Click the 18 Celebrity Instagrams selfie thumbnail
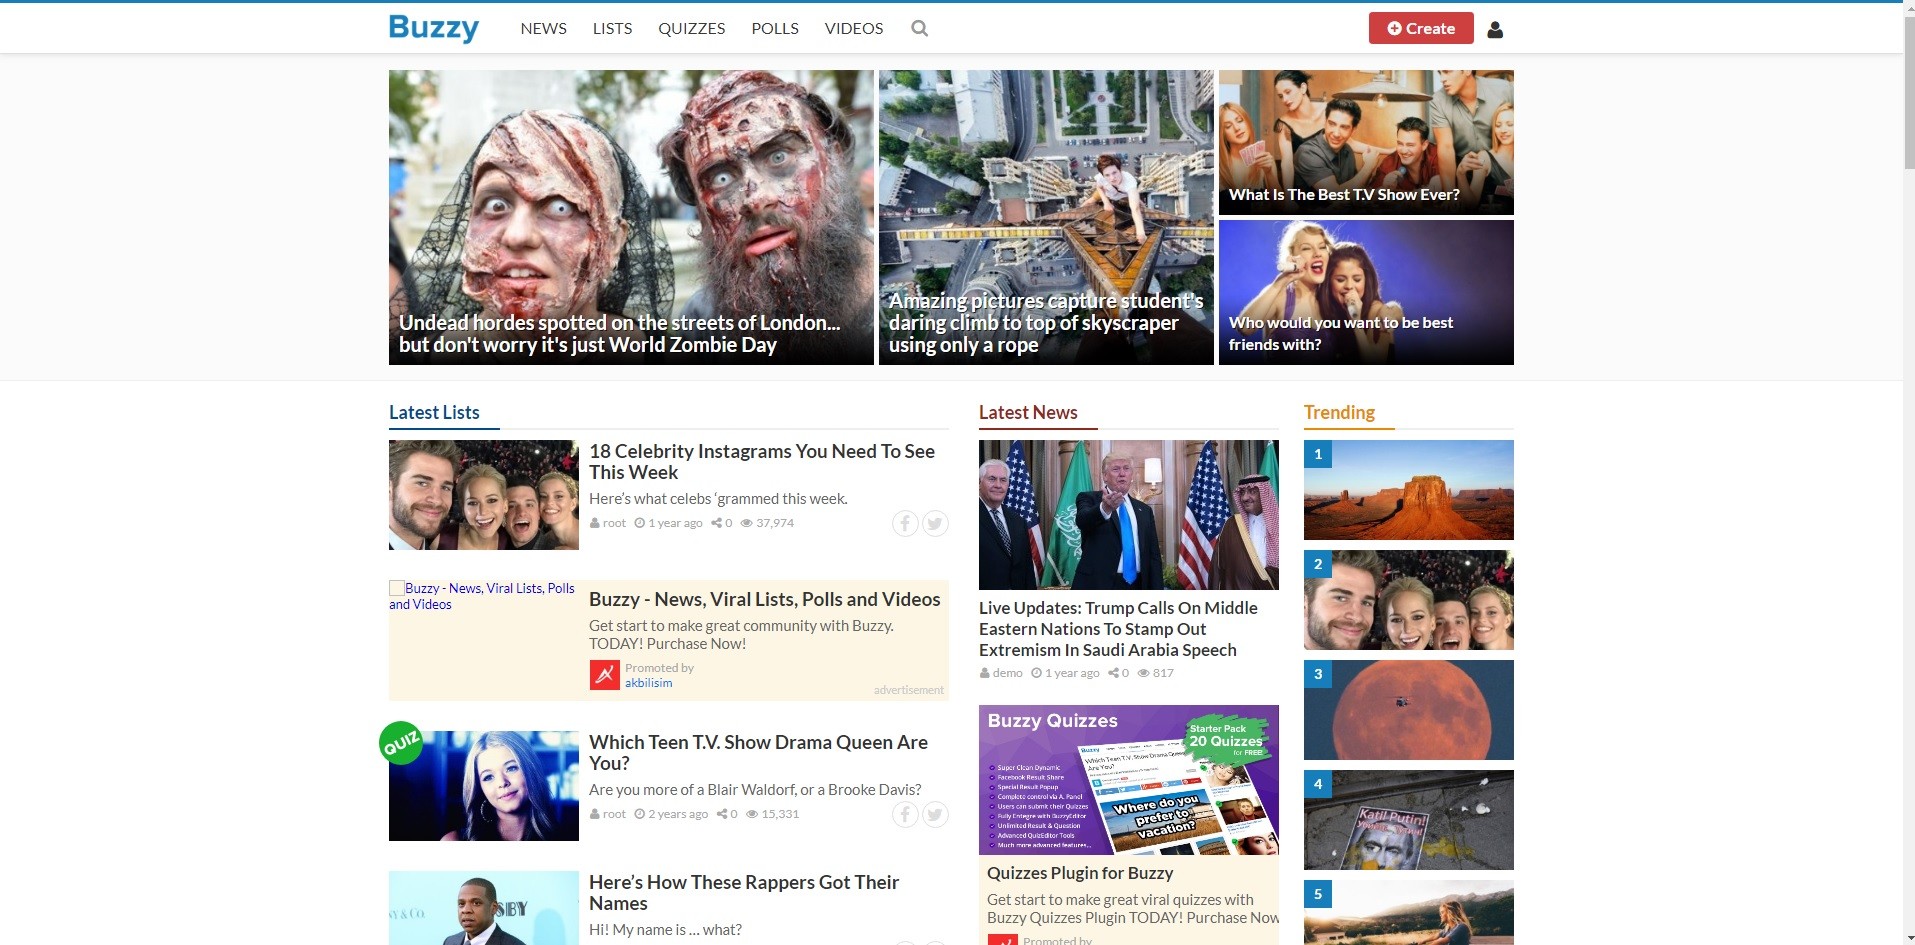The image size is (1915, 945). coord(484,495)
